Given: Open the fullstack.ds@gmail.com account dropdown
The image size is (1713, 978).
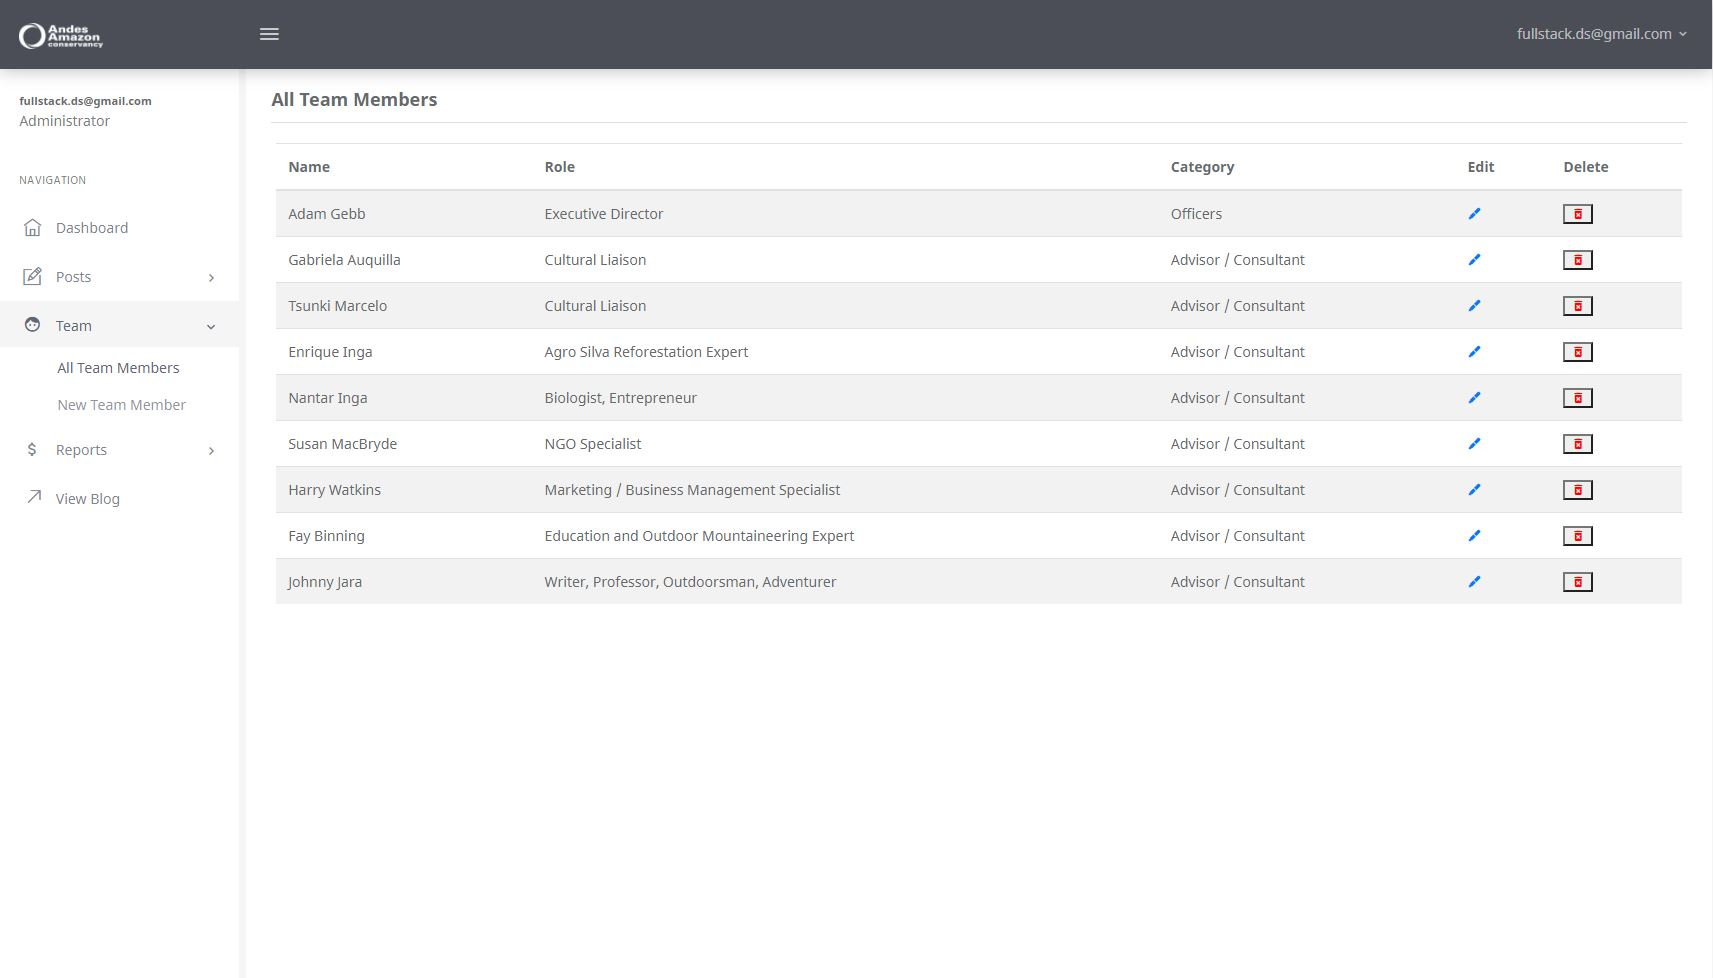Looking at the screenshot, I should pyautogui.click(x=1601, y=34).
